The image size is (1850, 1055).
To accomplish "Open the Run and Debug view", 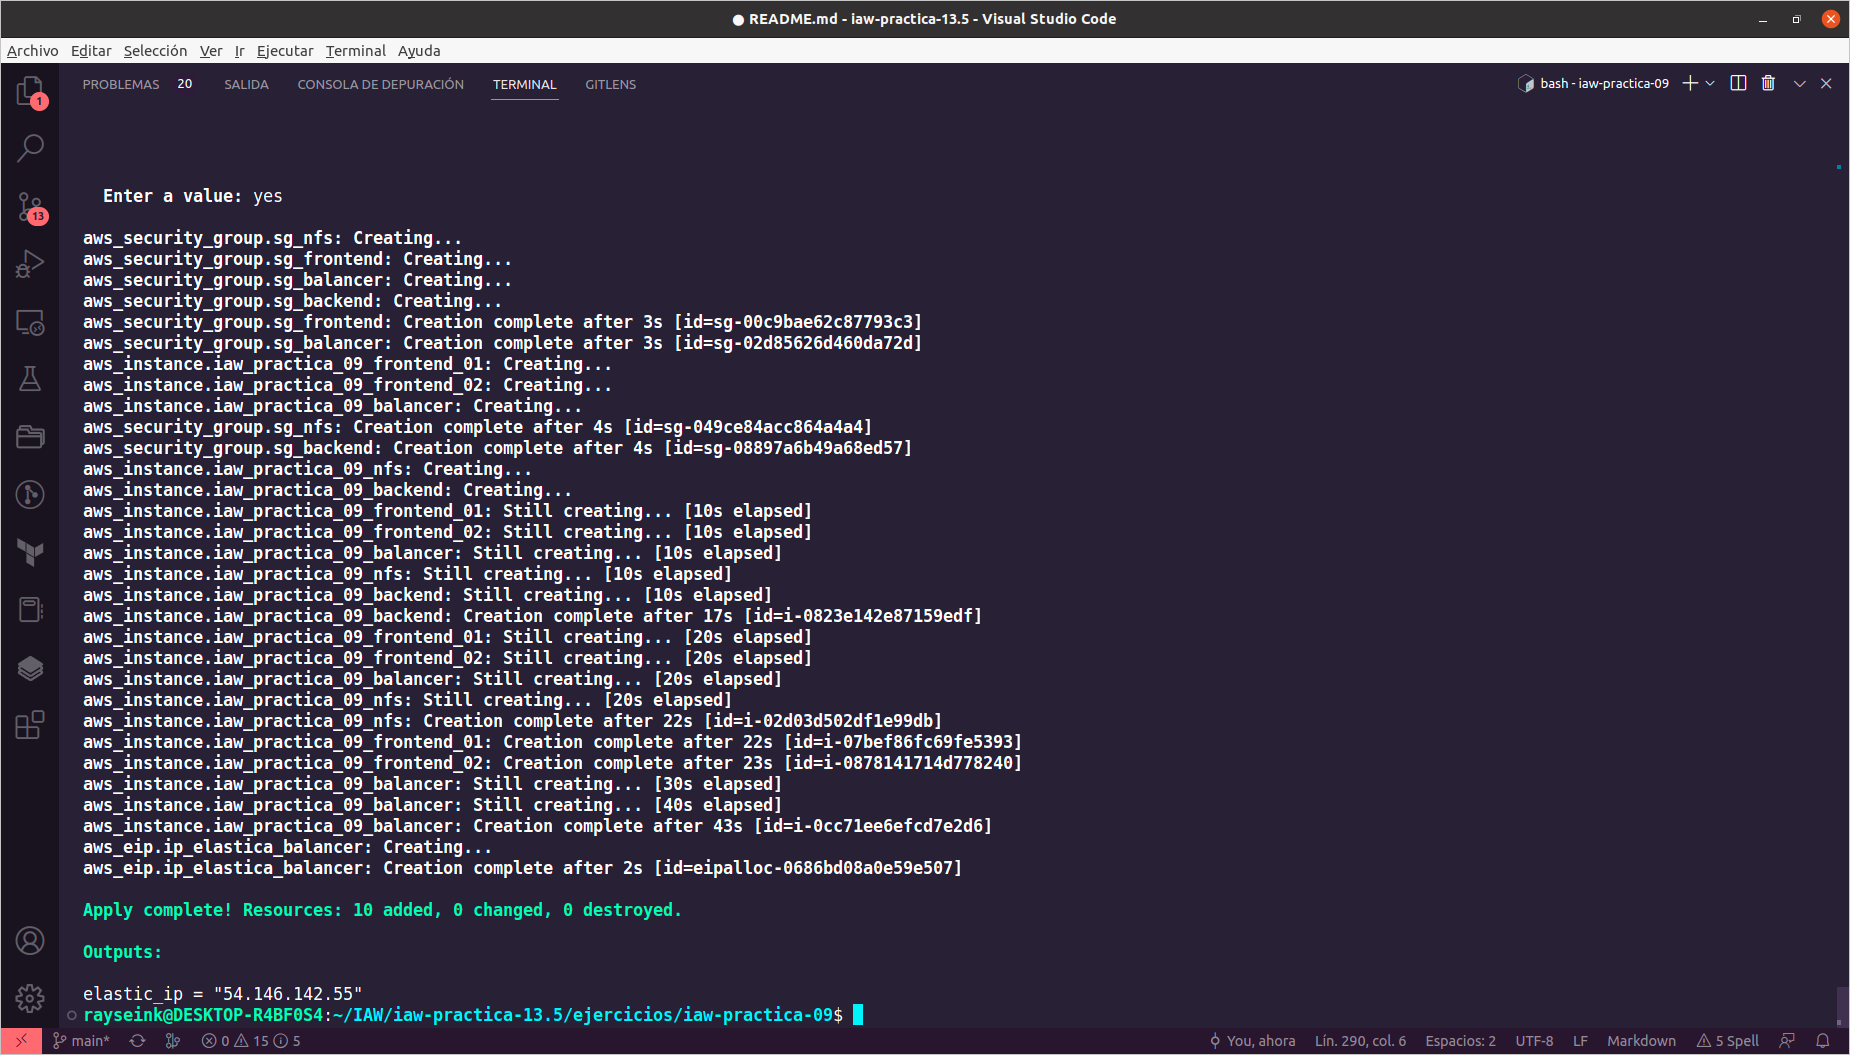I will click(x=30, y=262).
